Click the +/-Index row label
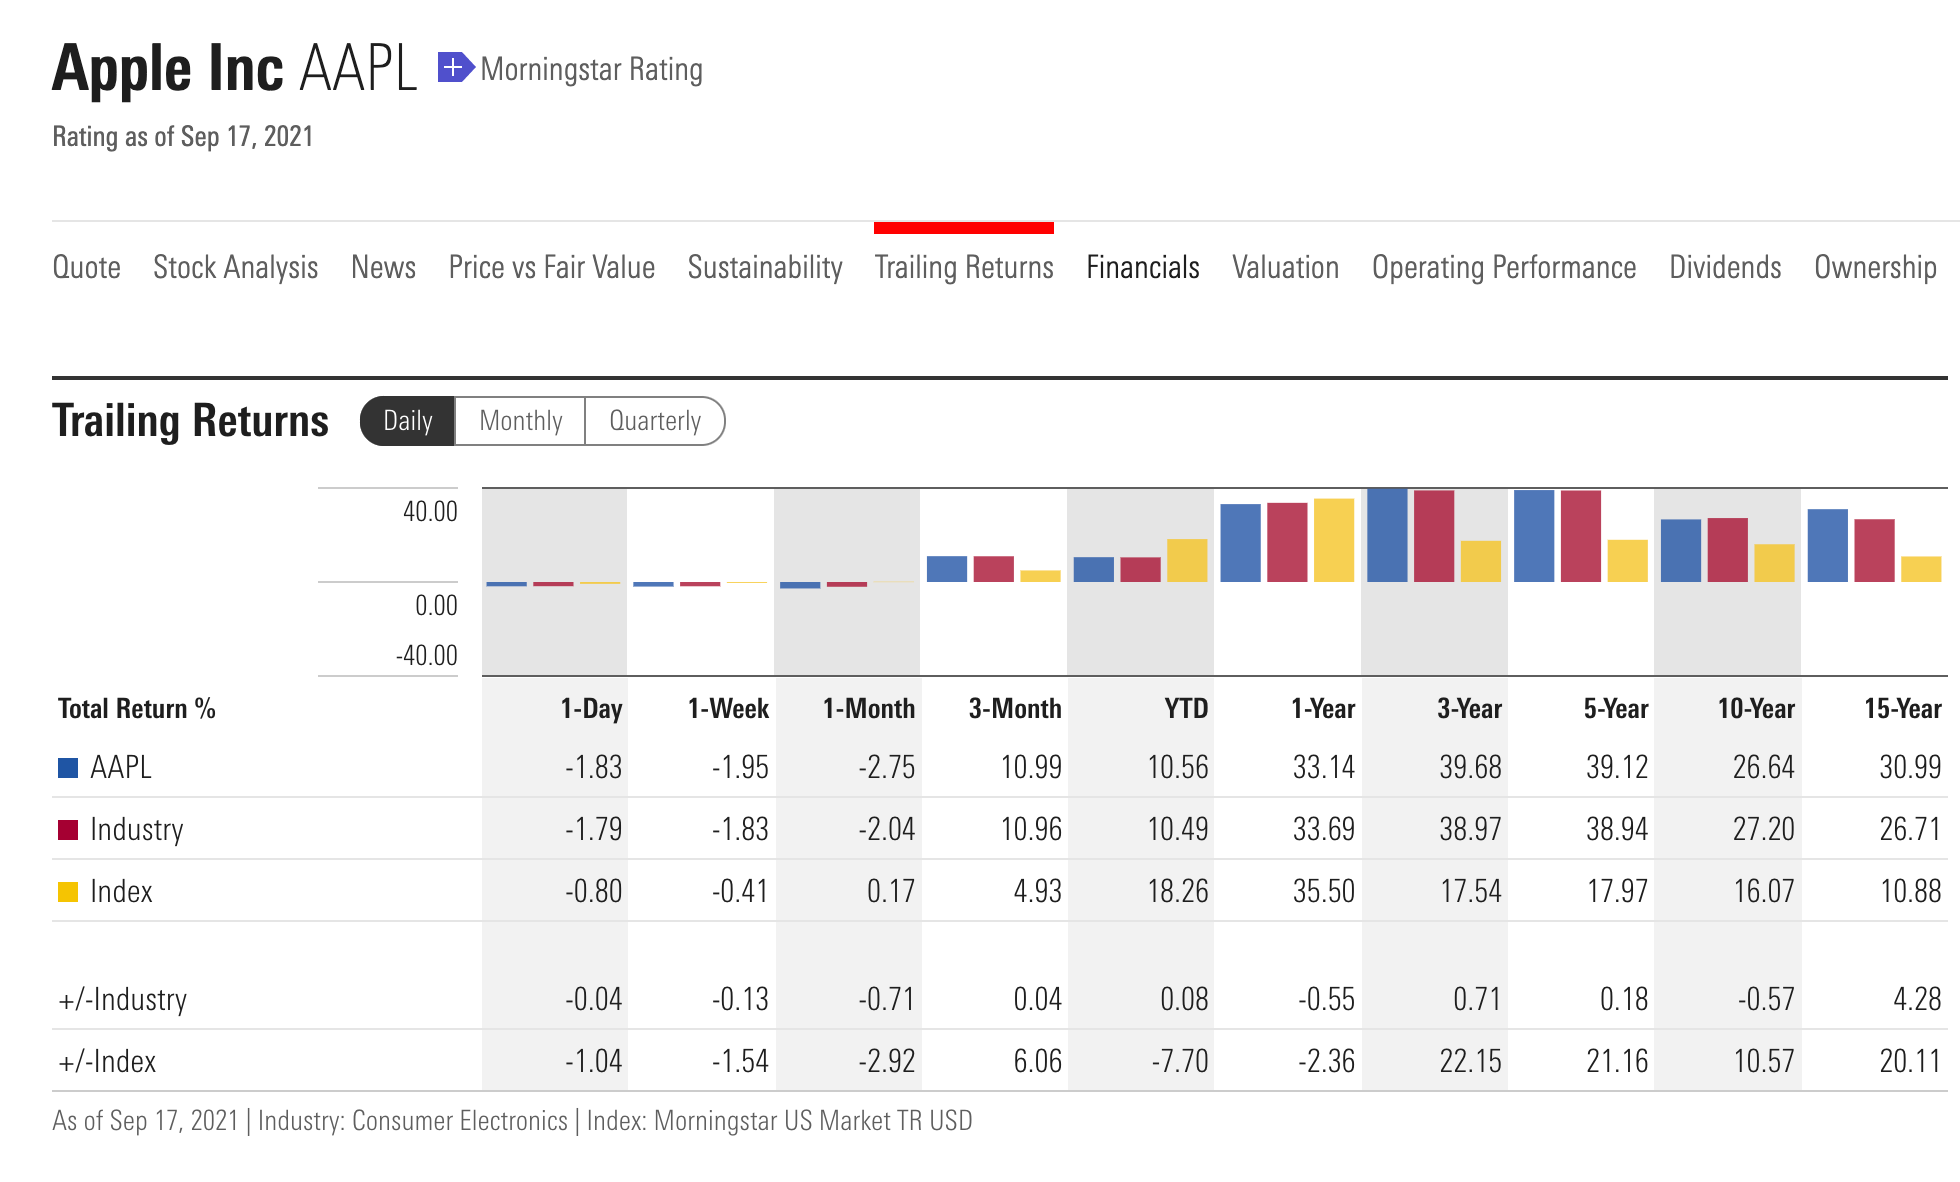Viewport: 1960px width, 1182px height. tap(107, 1061)
